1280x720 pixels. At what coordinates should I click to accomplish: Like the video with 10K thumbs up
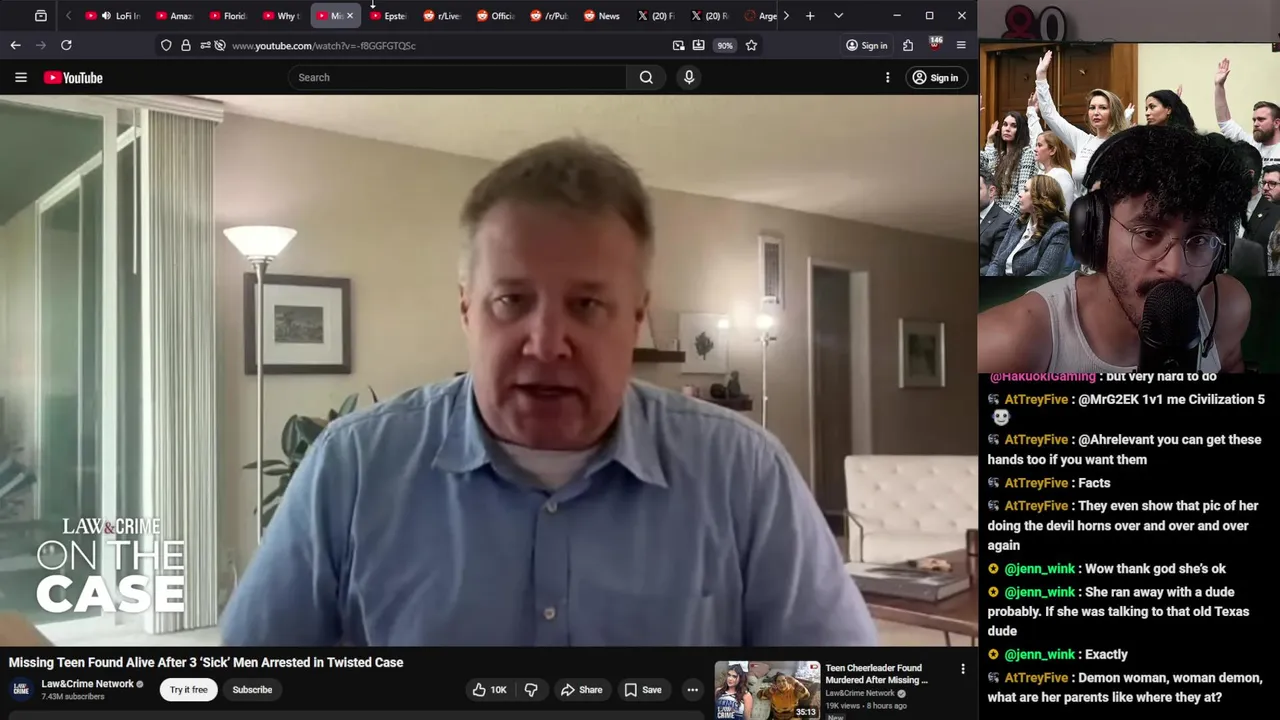point(490,689)
